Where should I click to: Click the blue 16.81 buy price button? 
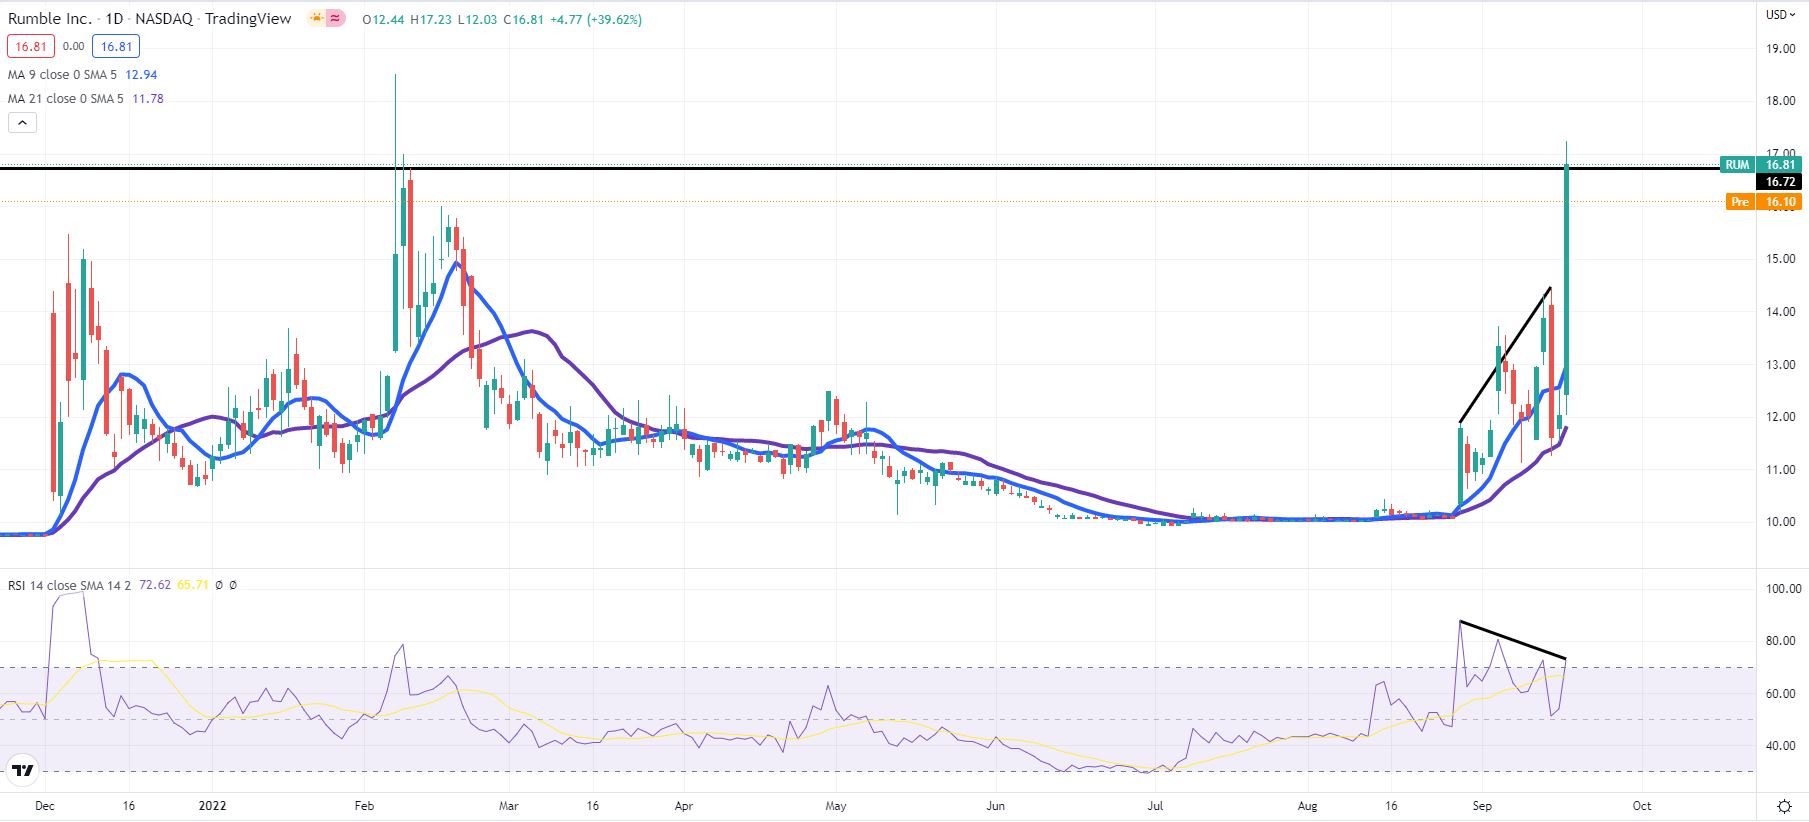116,46
